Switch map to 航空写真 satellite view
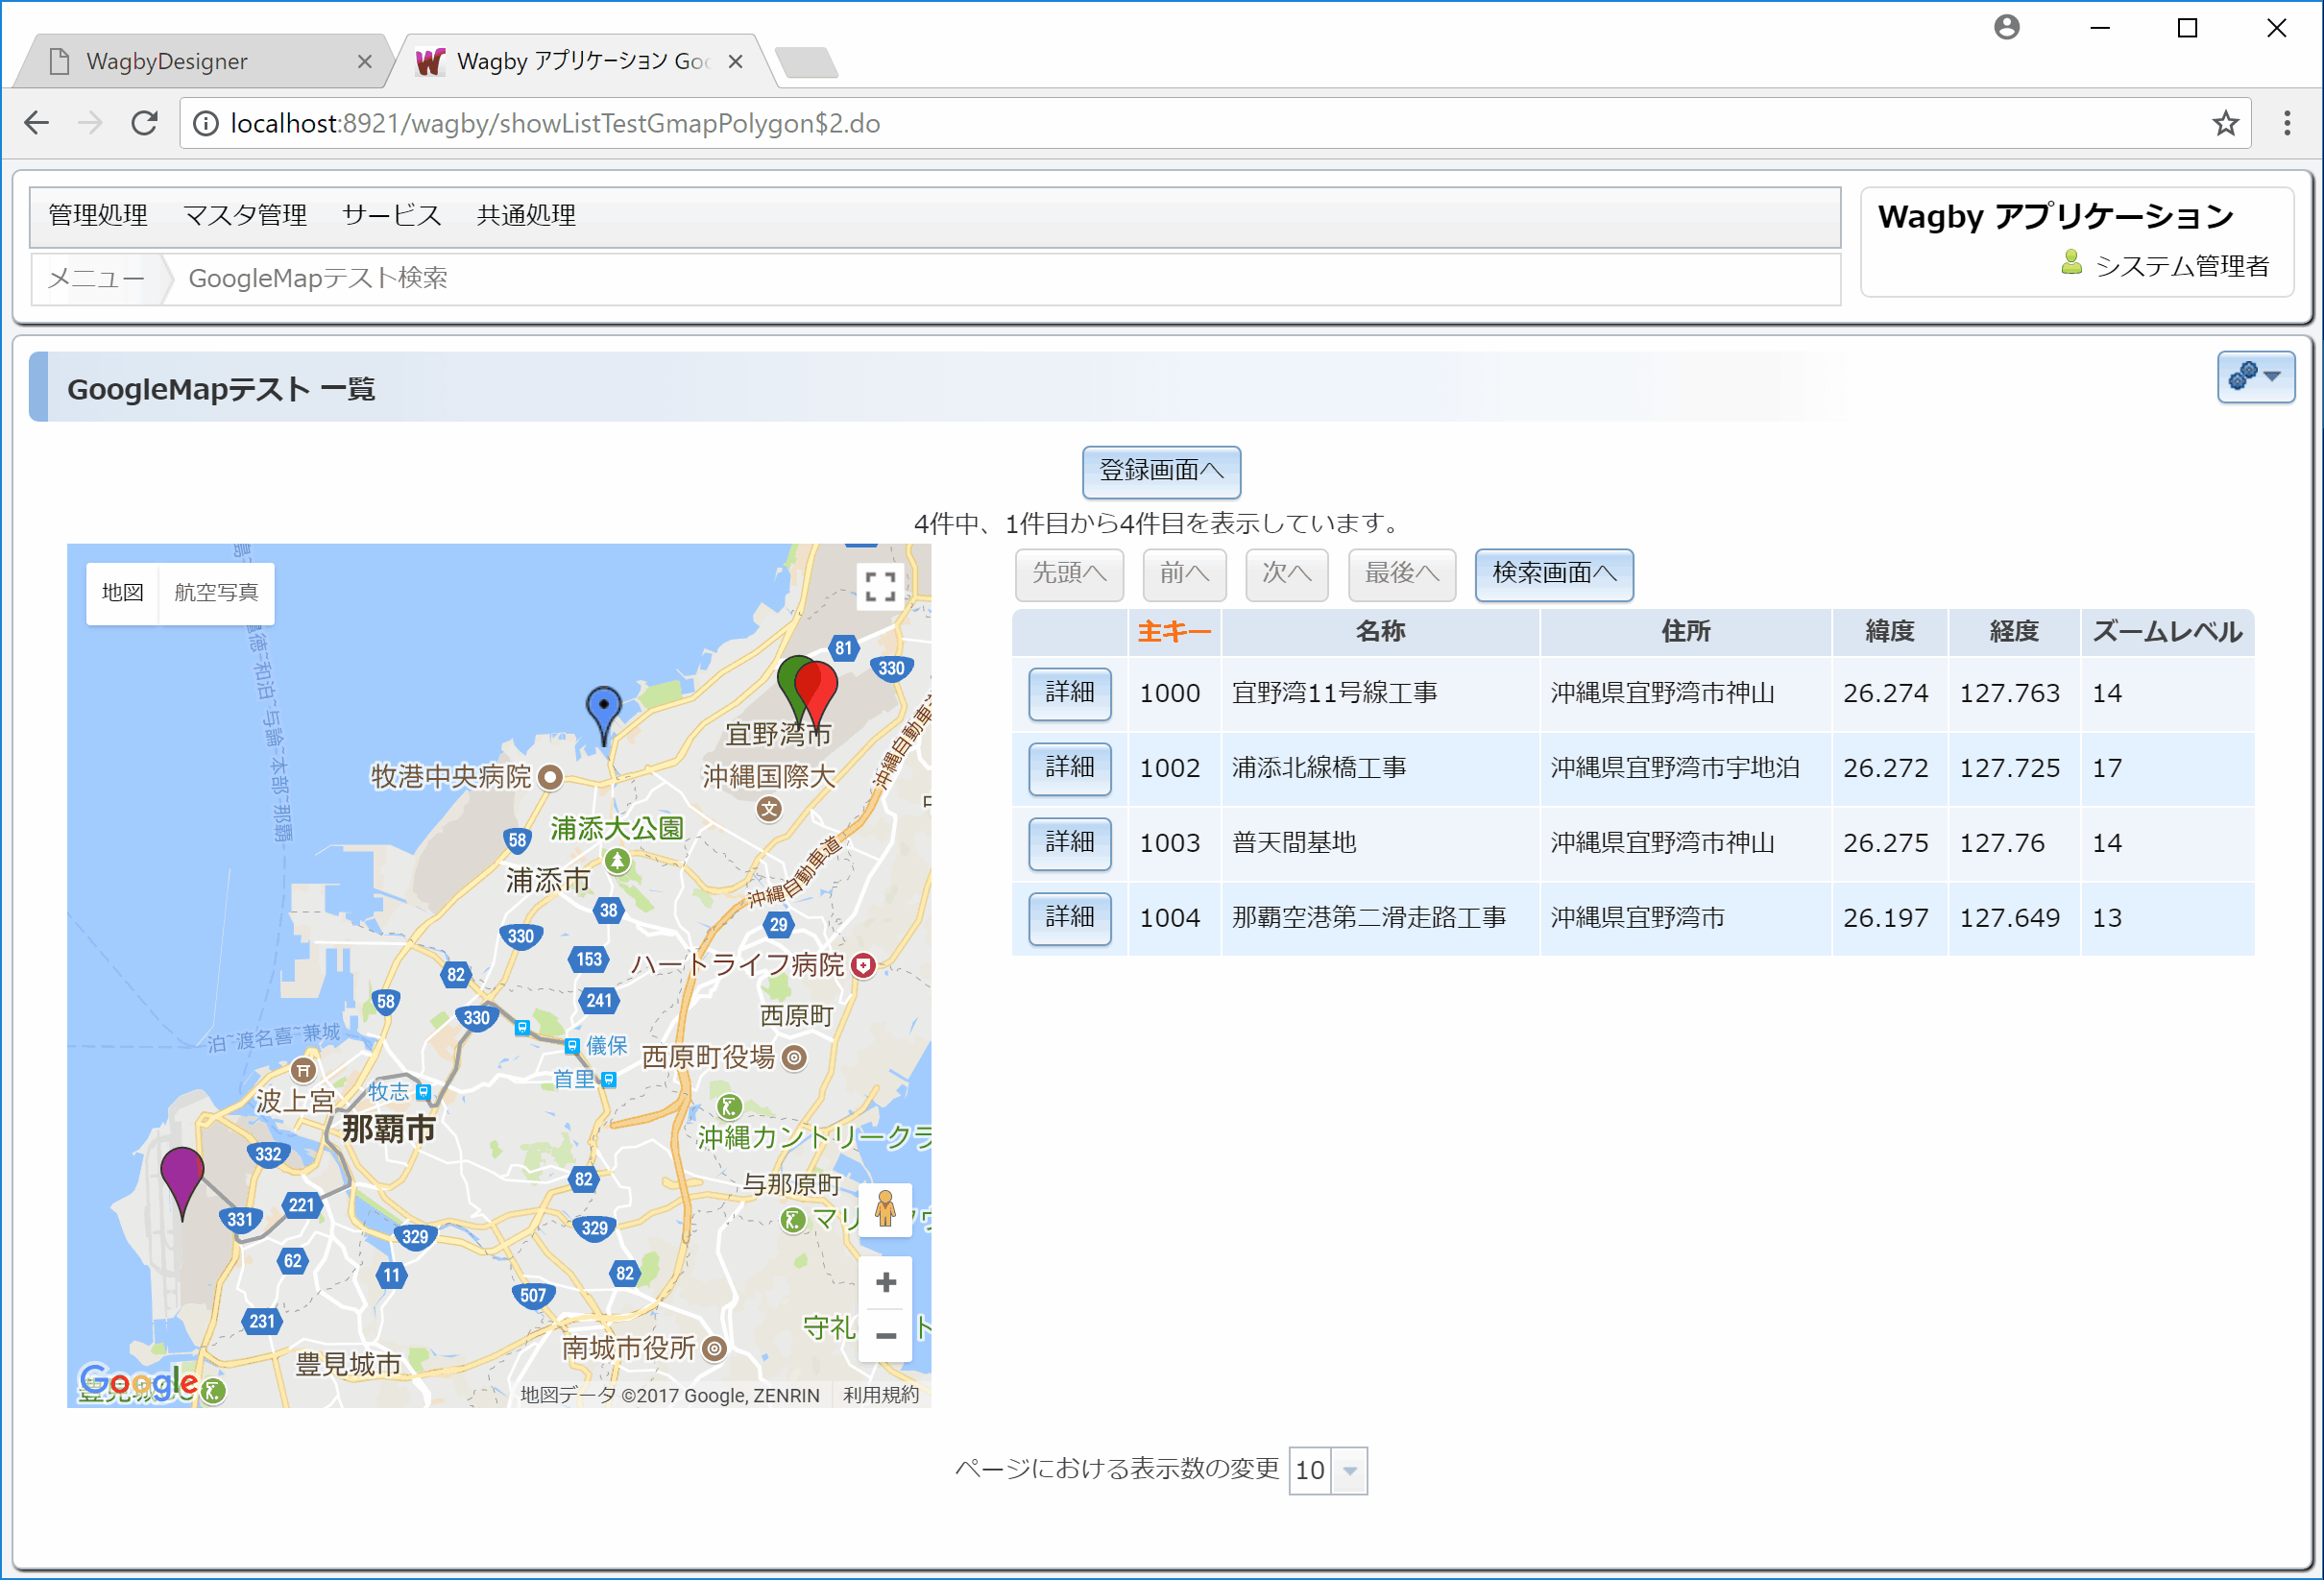Screen dimensions: 2324x1580 pyautogui.click(x=216, y=593)
